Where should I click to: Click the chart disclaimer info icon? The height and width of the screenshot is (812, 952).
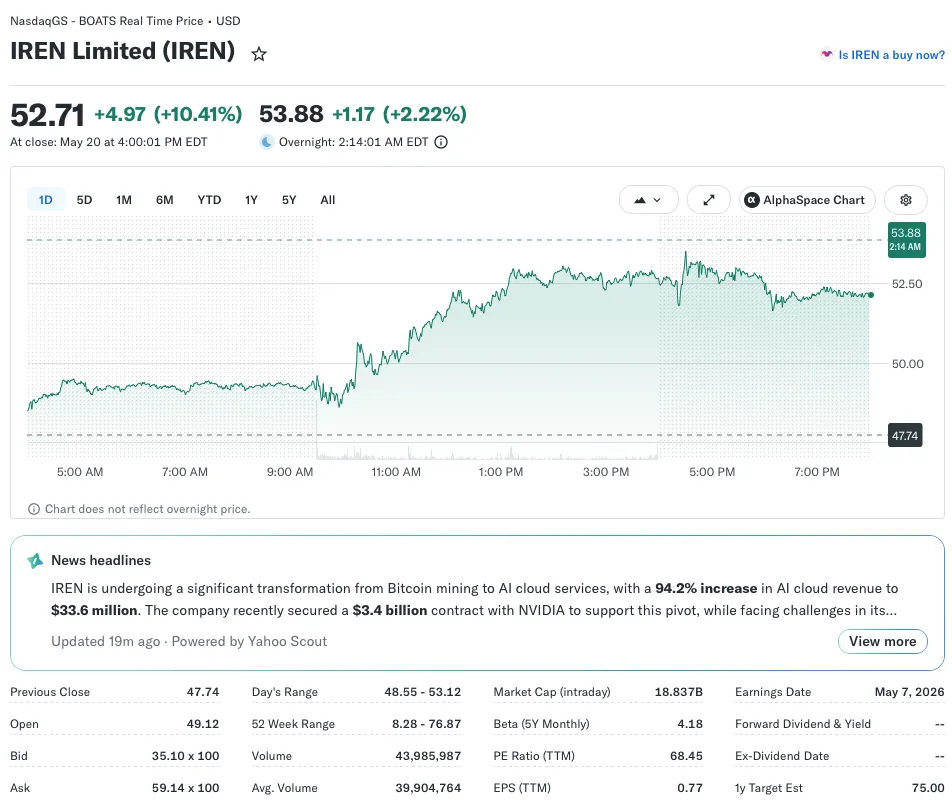coord(34,509)
